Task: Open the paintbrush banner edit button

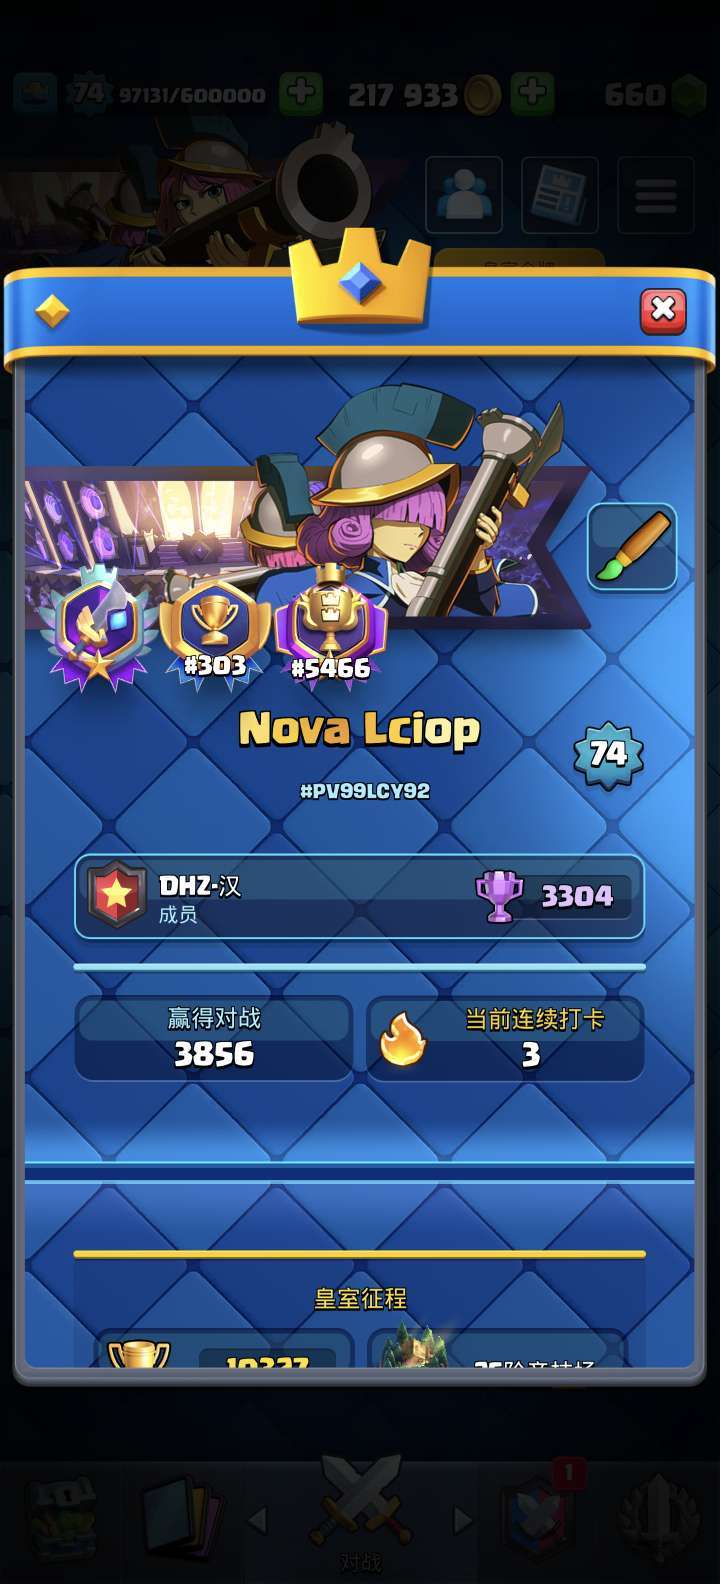Action: click(632, 547)
